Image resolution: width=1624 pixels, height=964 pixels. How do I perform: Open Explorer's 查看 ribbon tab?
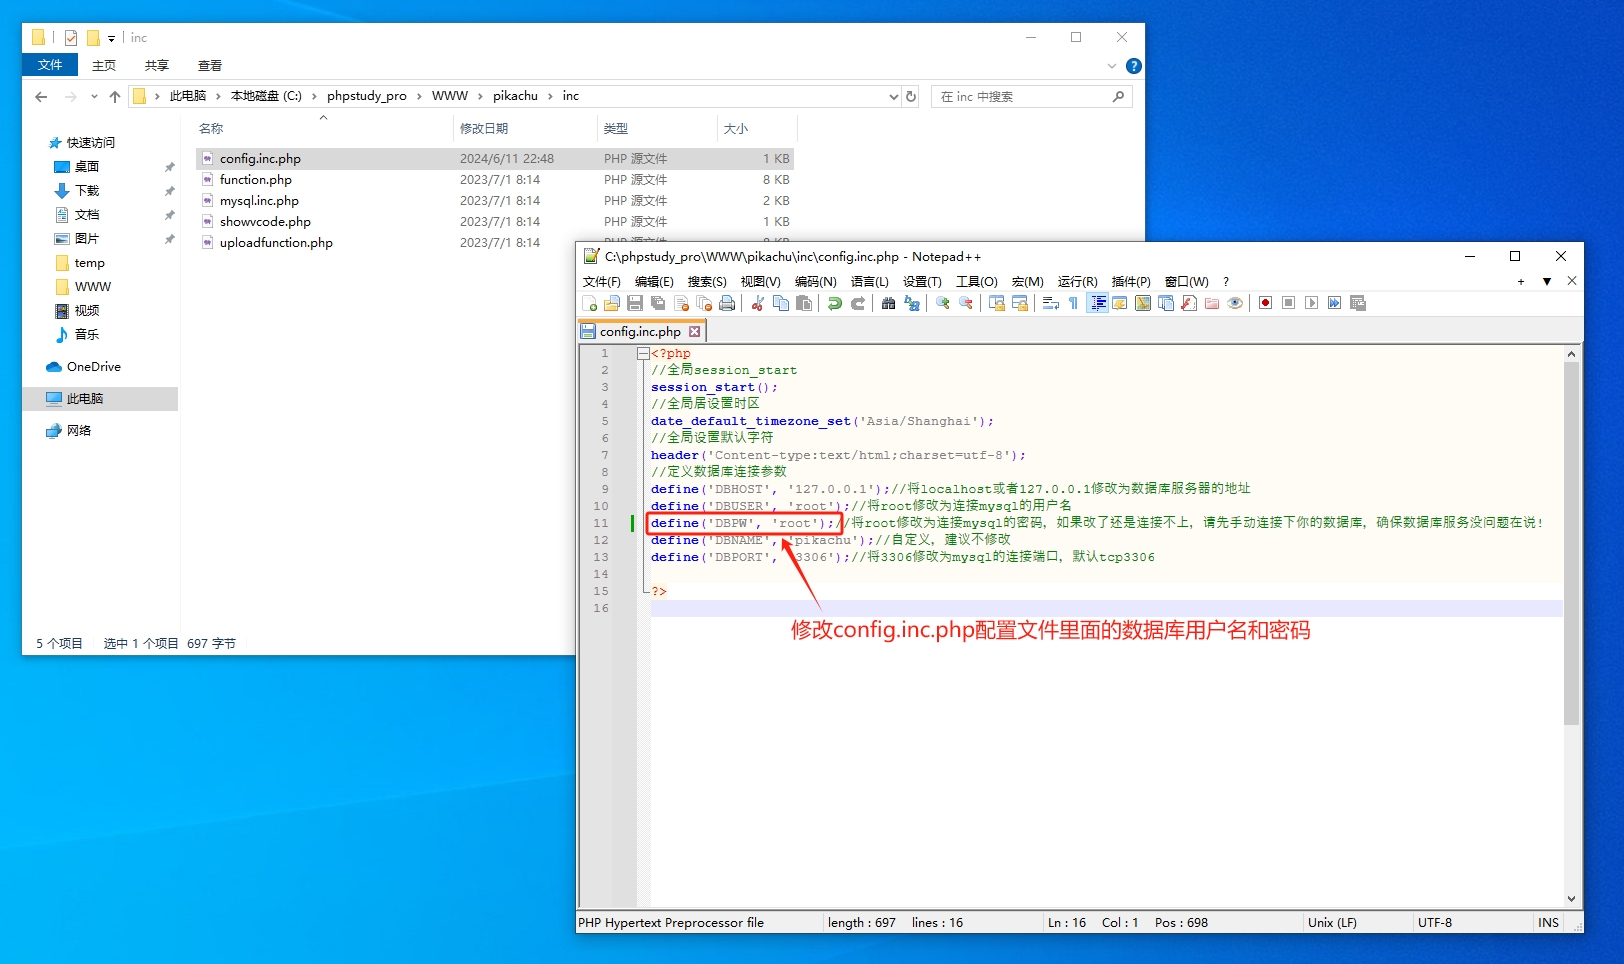coord(209,65)
